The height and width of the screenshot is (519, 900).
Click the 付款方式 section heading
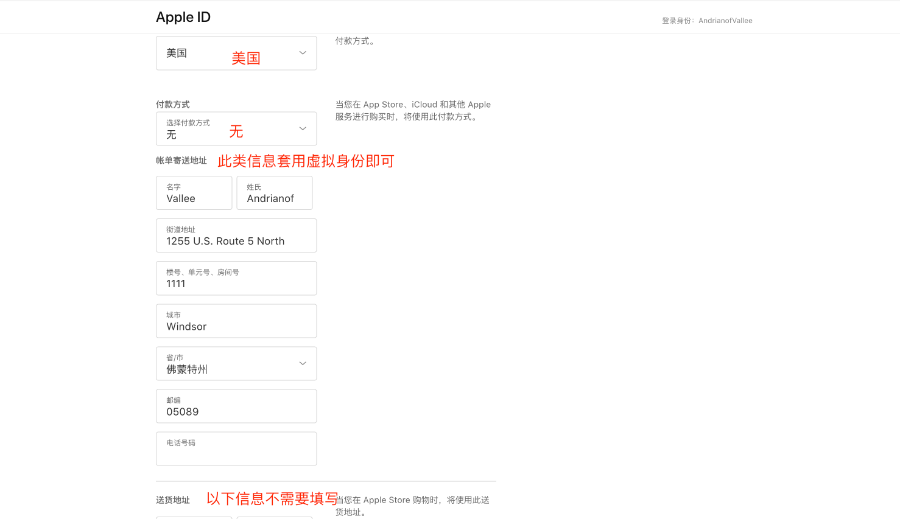(x=172, y=104)
